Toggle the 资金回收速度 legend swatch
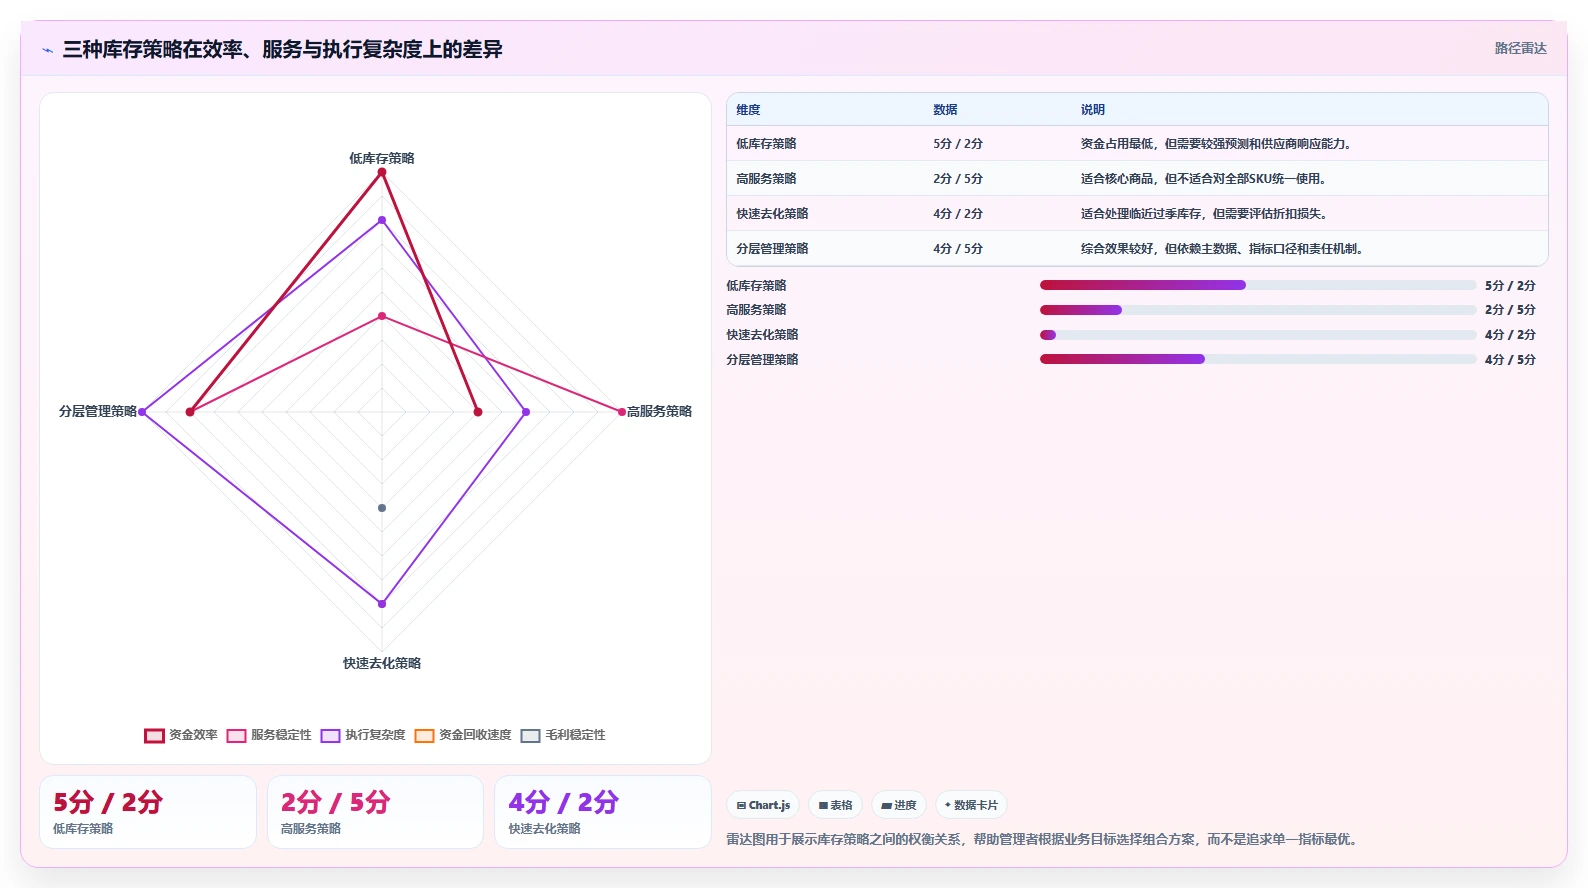1588x888 pixels. click(425, 735)
